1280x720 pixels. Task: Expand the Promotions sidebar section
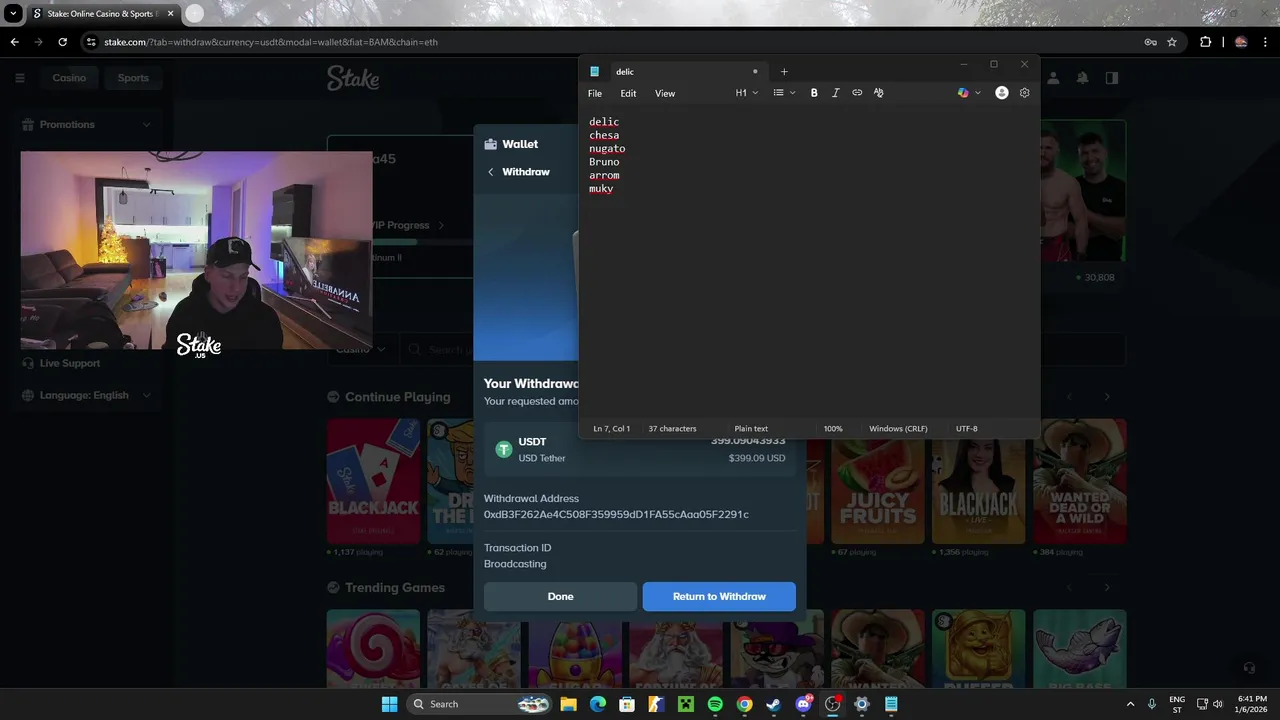[146, 125]
